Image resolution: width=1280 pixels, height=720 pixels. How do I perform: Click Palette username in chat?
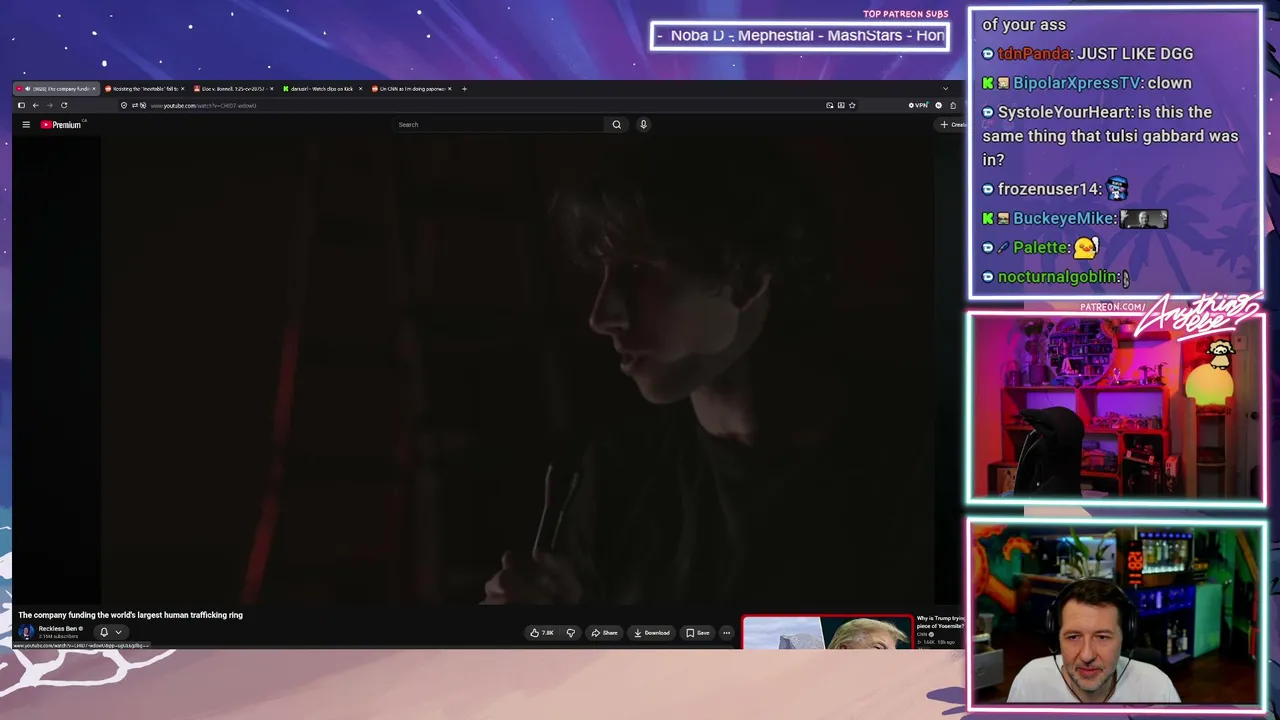pos(1041,247)
